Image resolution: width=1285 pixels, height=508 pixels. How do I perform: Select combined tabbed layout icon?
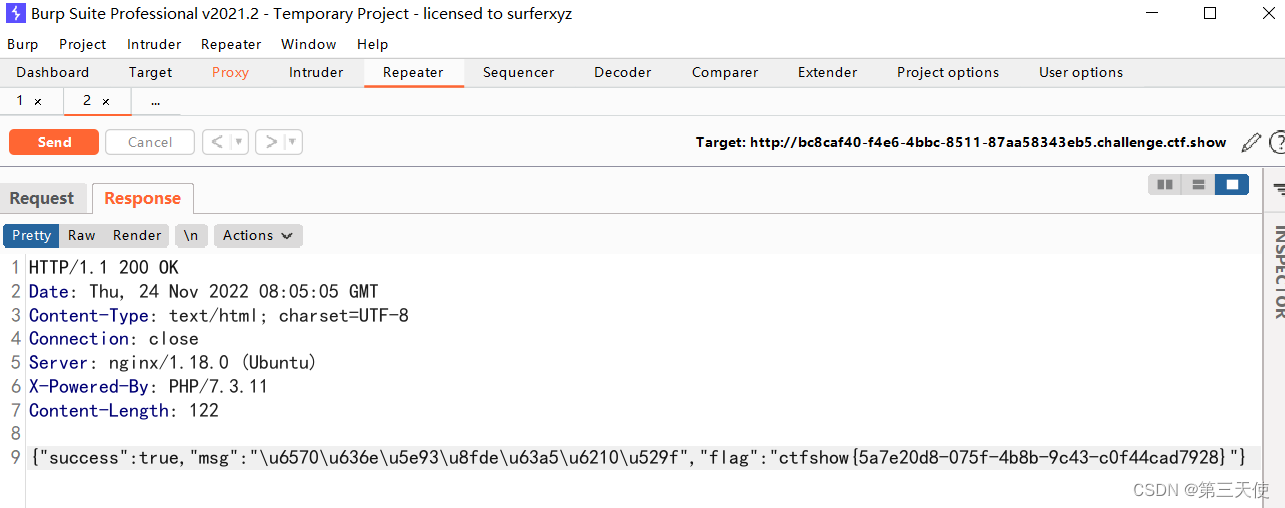pyautogui.click(x=1232, y=184)
